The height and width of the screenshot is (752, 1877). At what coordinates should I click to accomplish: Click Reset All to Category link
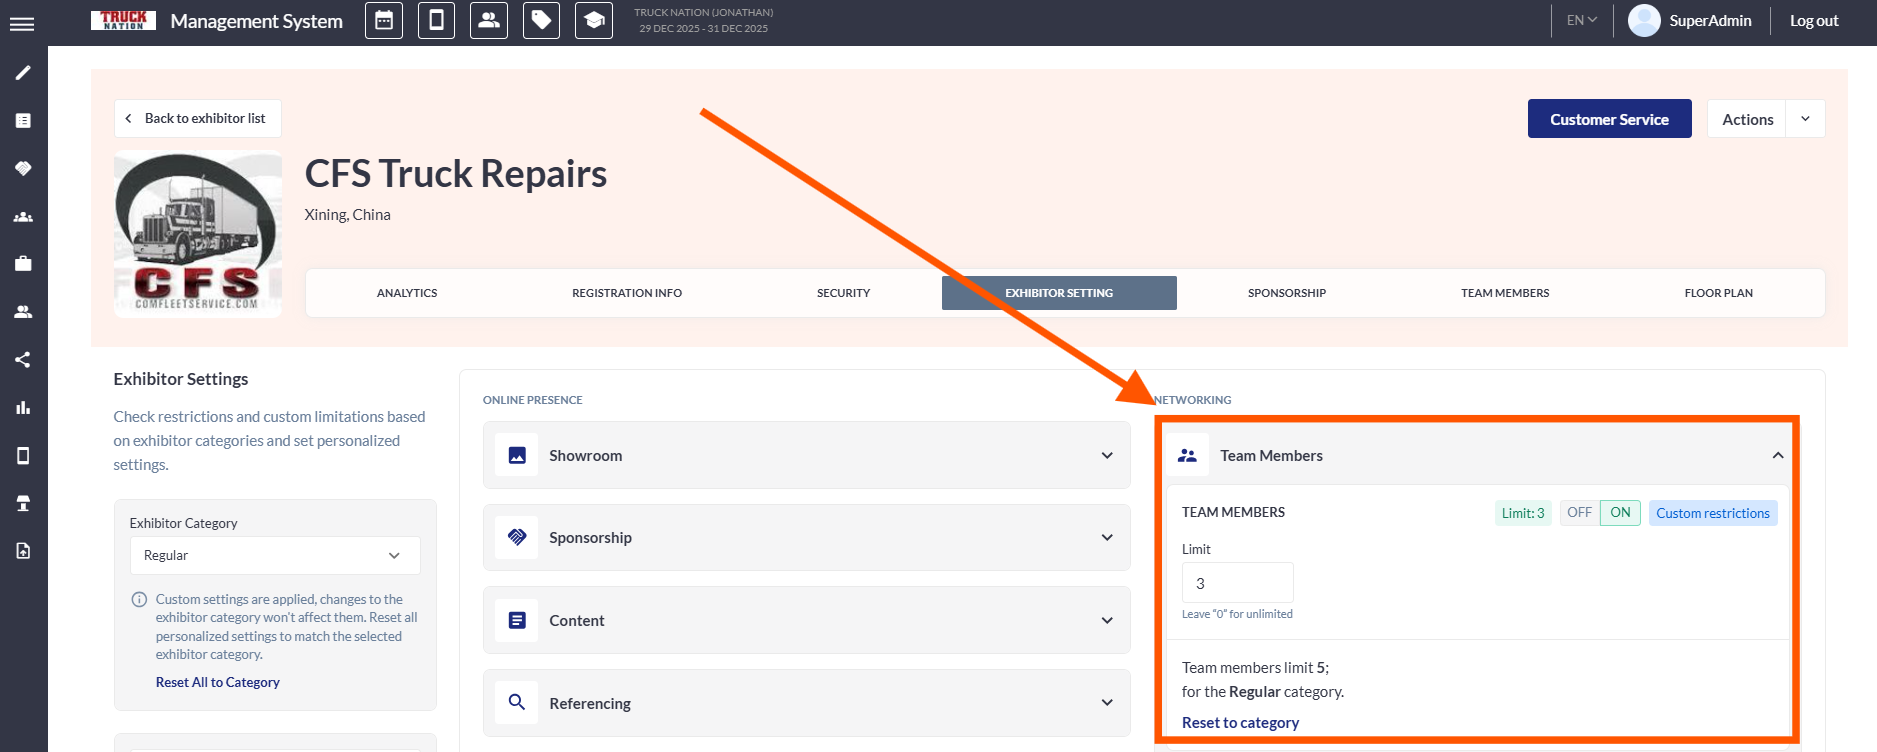pyautogui.click(x=217, y=682)
